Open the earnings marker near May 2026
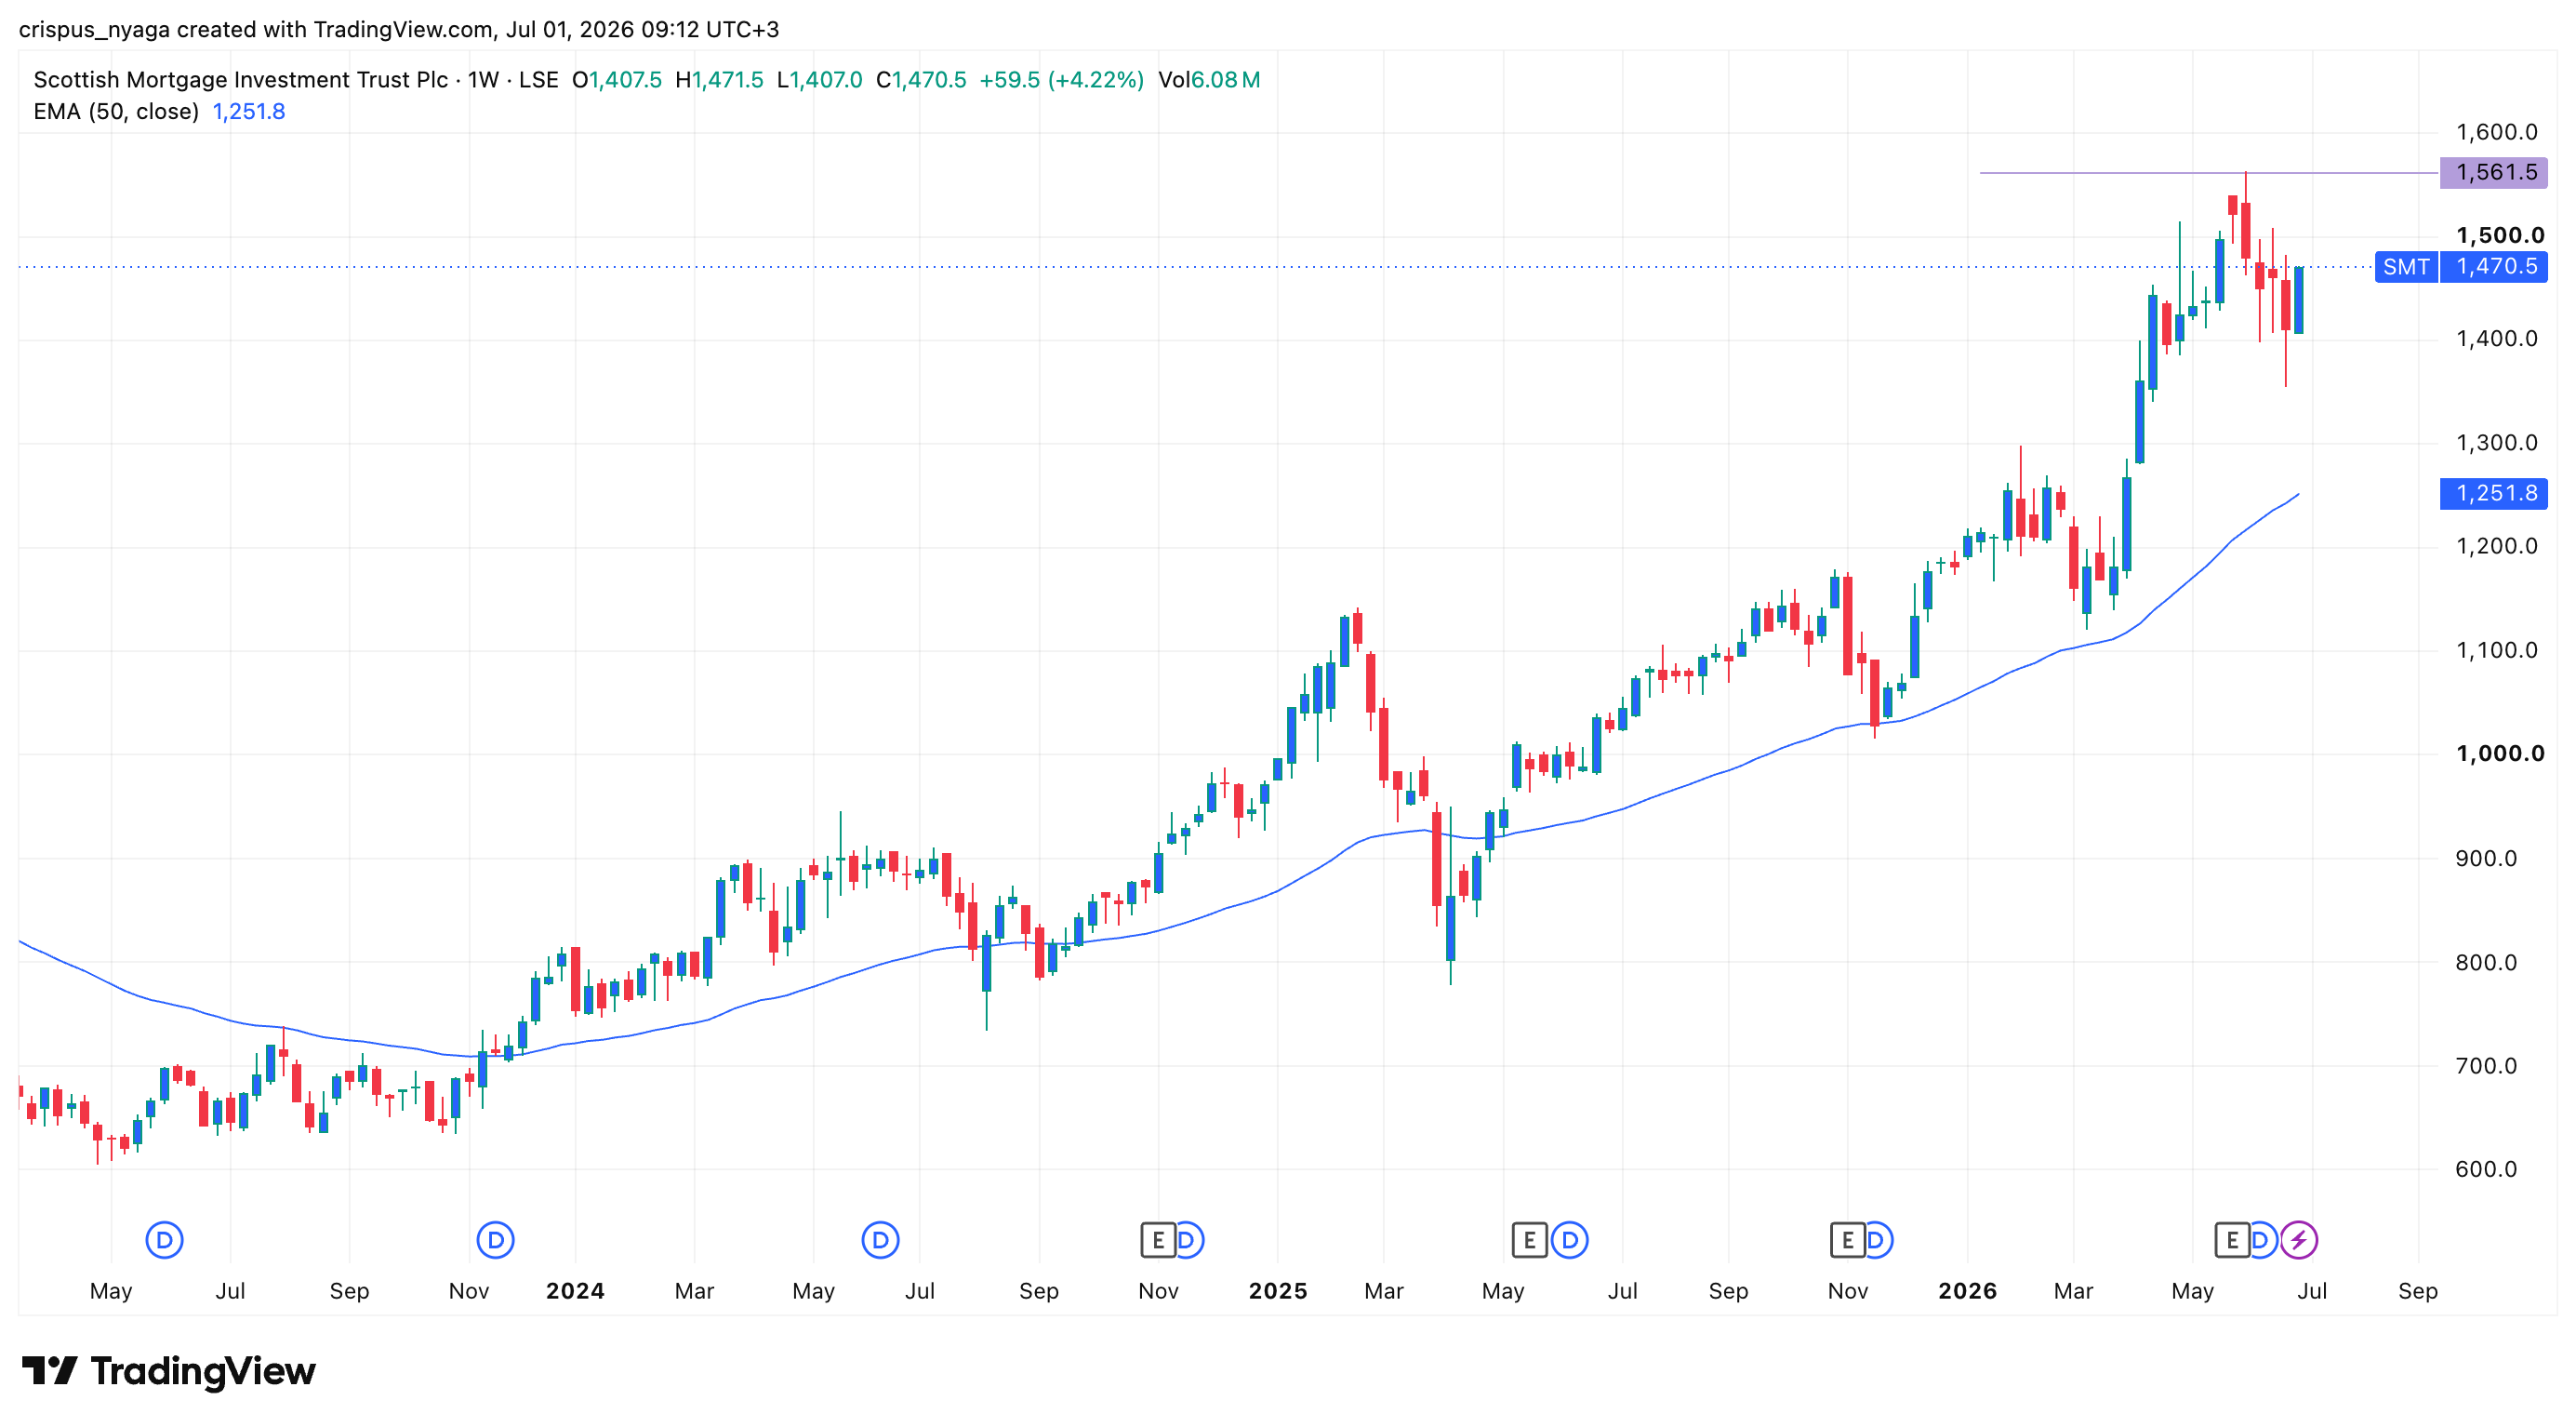Image resolution: width=2576 pixels, height=1427 pixels. point(2232,1240)
